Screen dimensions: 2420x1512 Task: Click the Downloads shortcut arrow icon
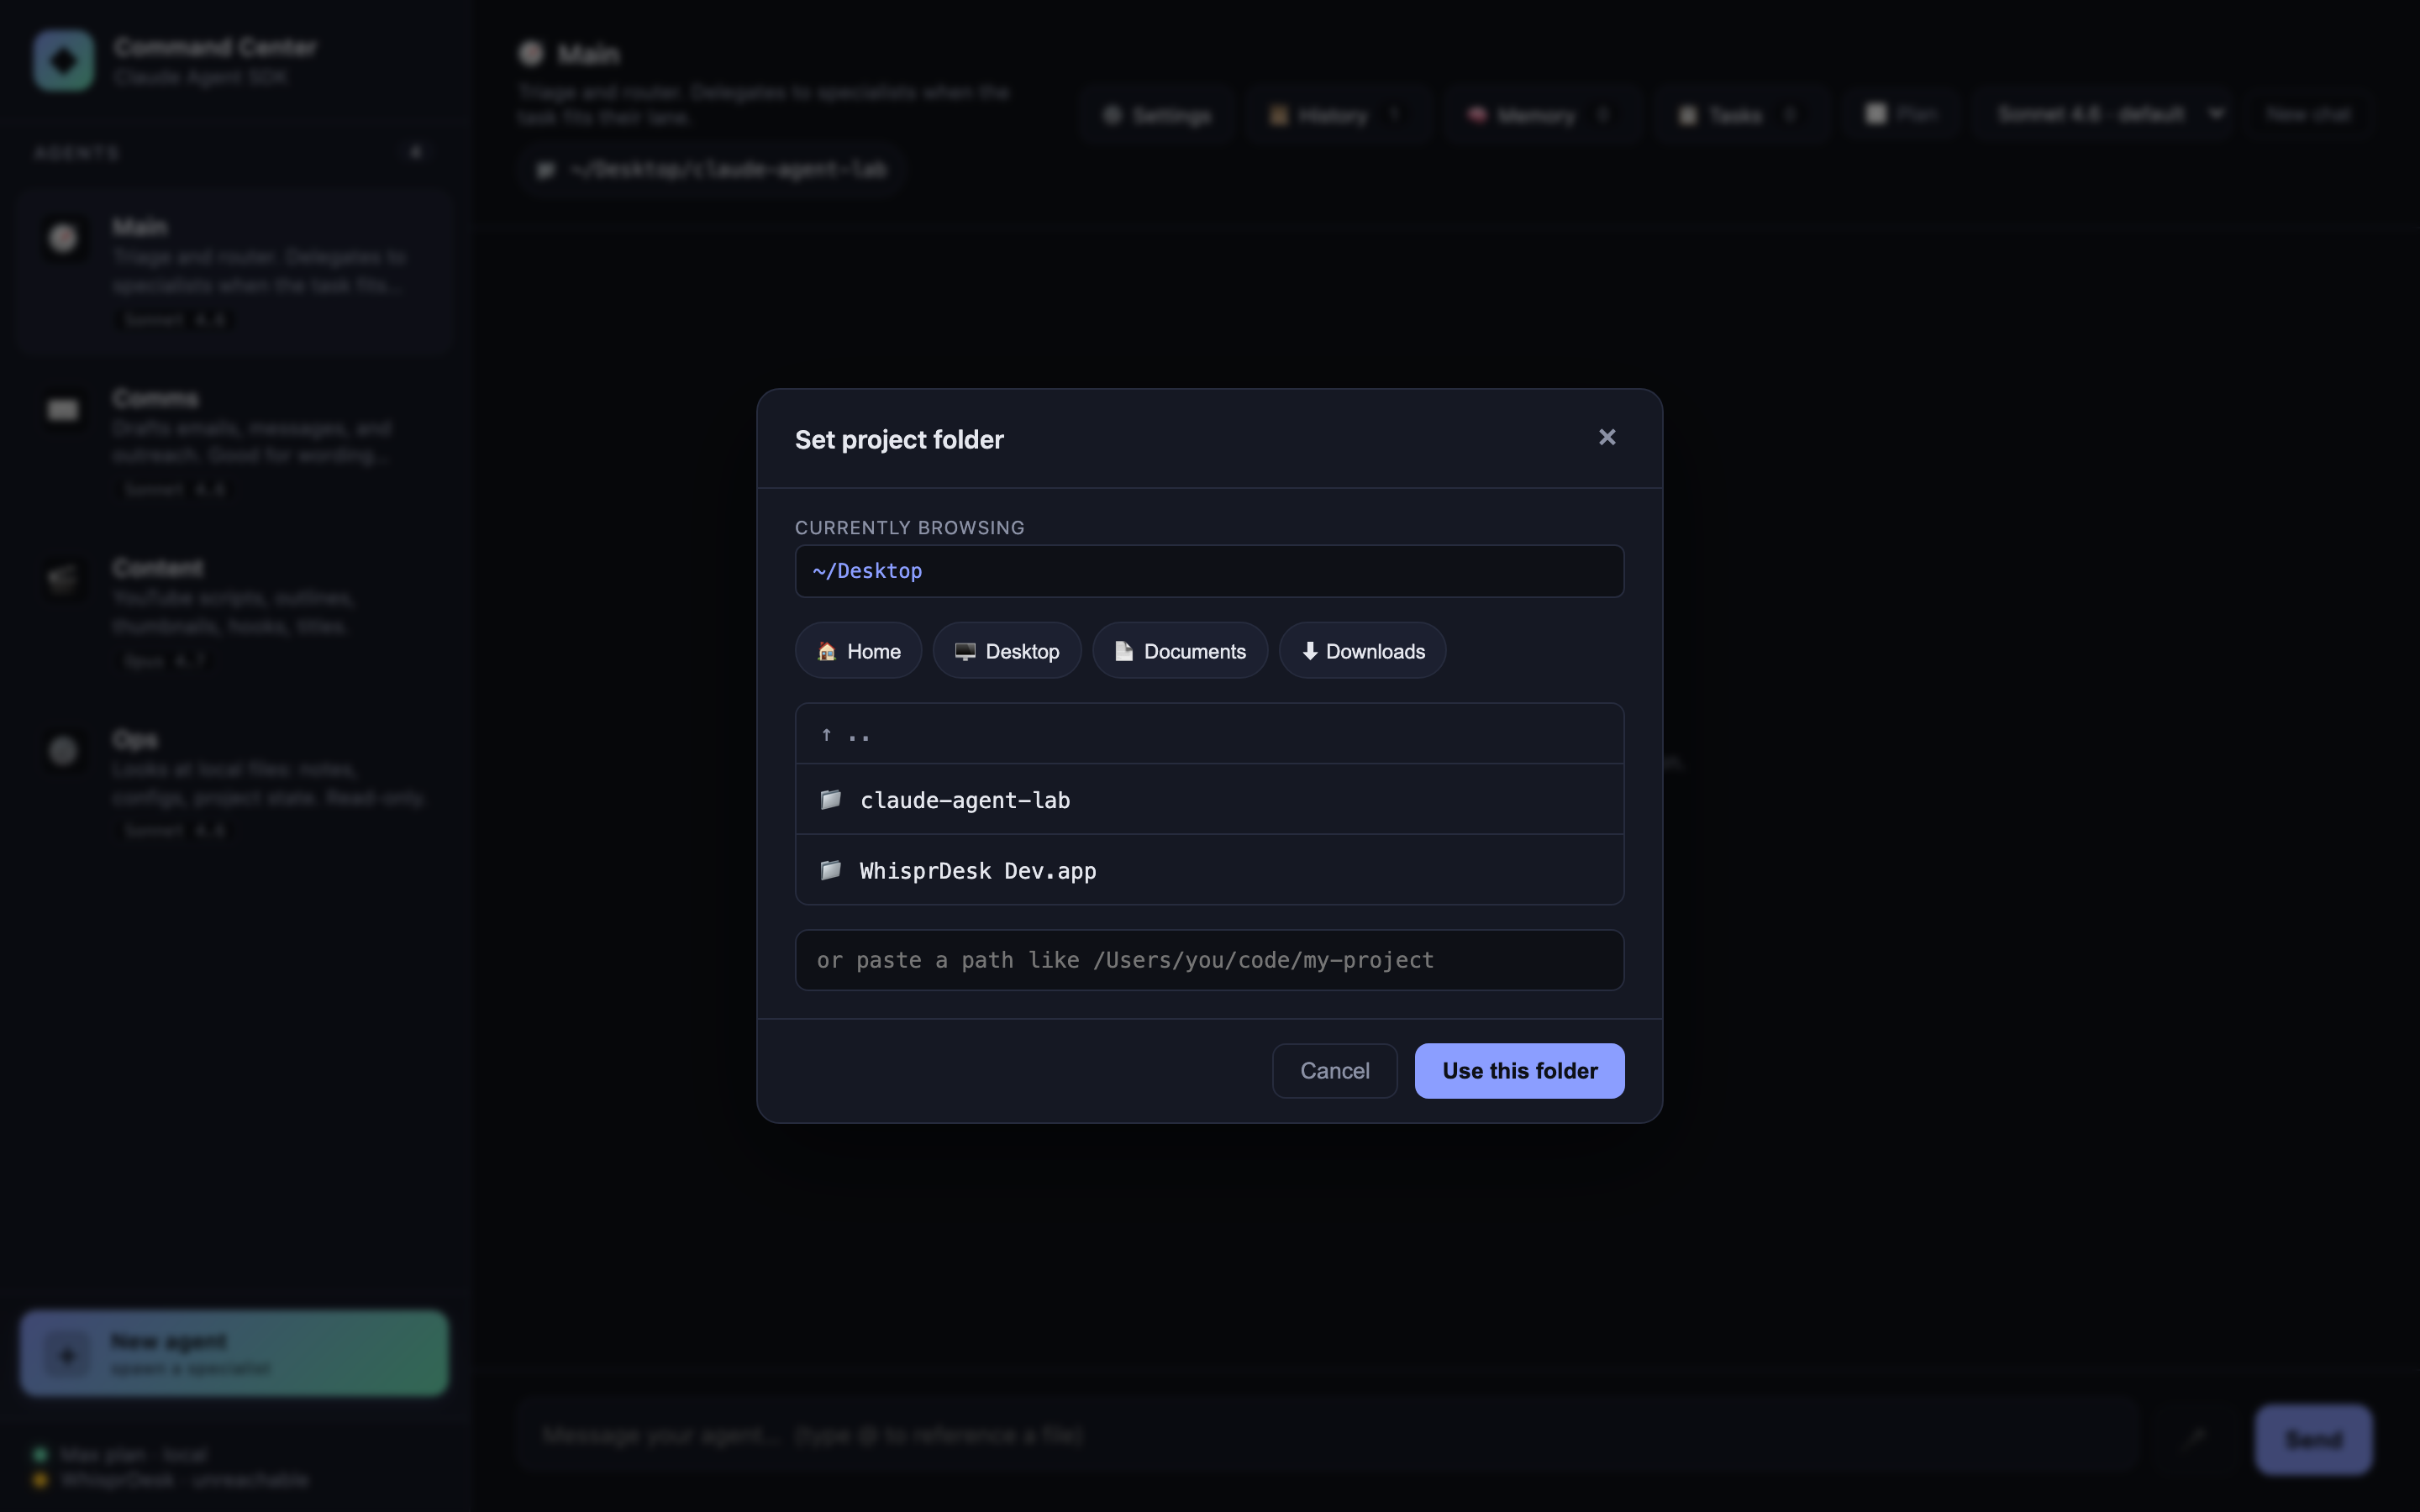click(1309, 651)
